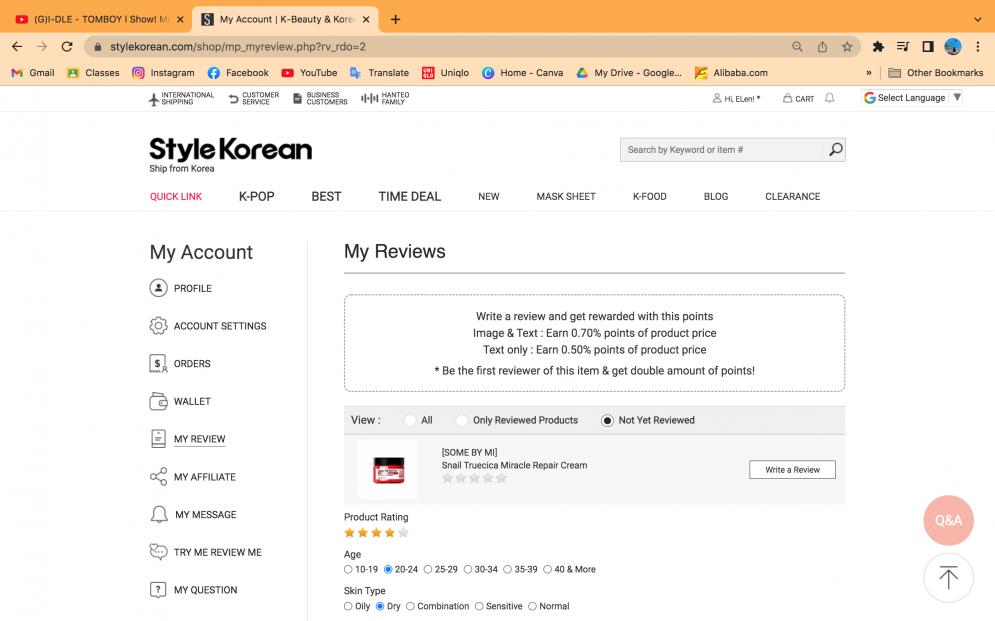Select Only Reviewed Products radio option
This screenshot has height=621, width=995.
coord(462,421)
